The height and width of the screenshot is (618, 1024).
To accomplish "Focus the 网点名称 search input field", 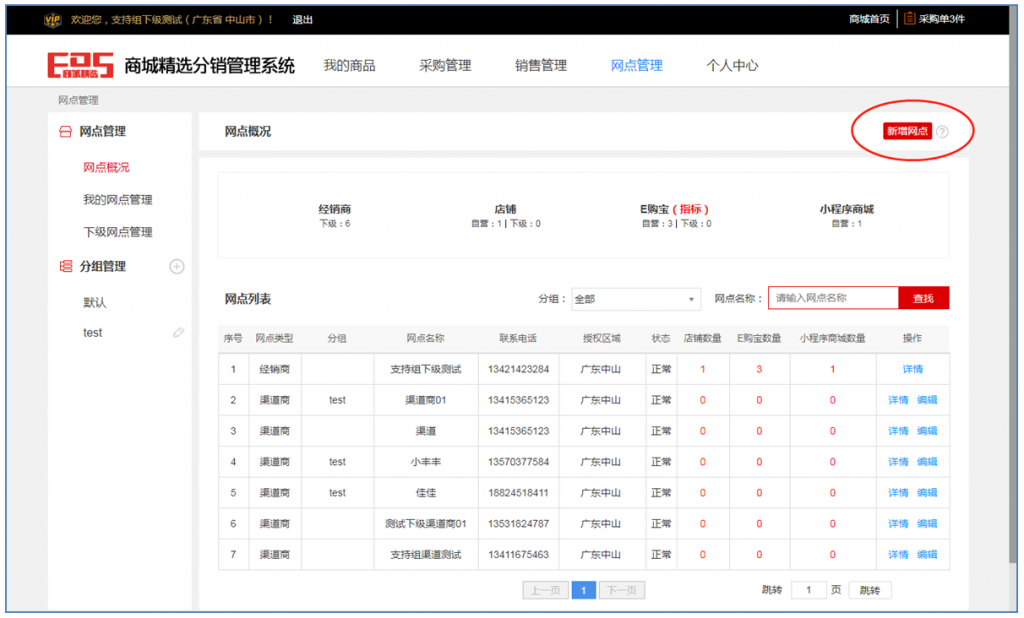I will pos(833,298).
